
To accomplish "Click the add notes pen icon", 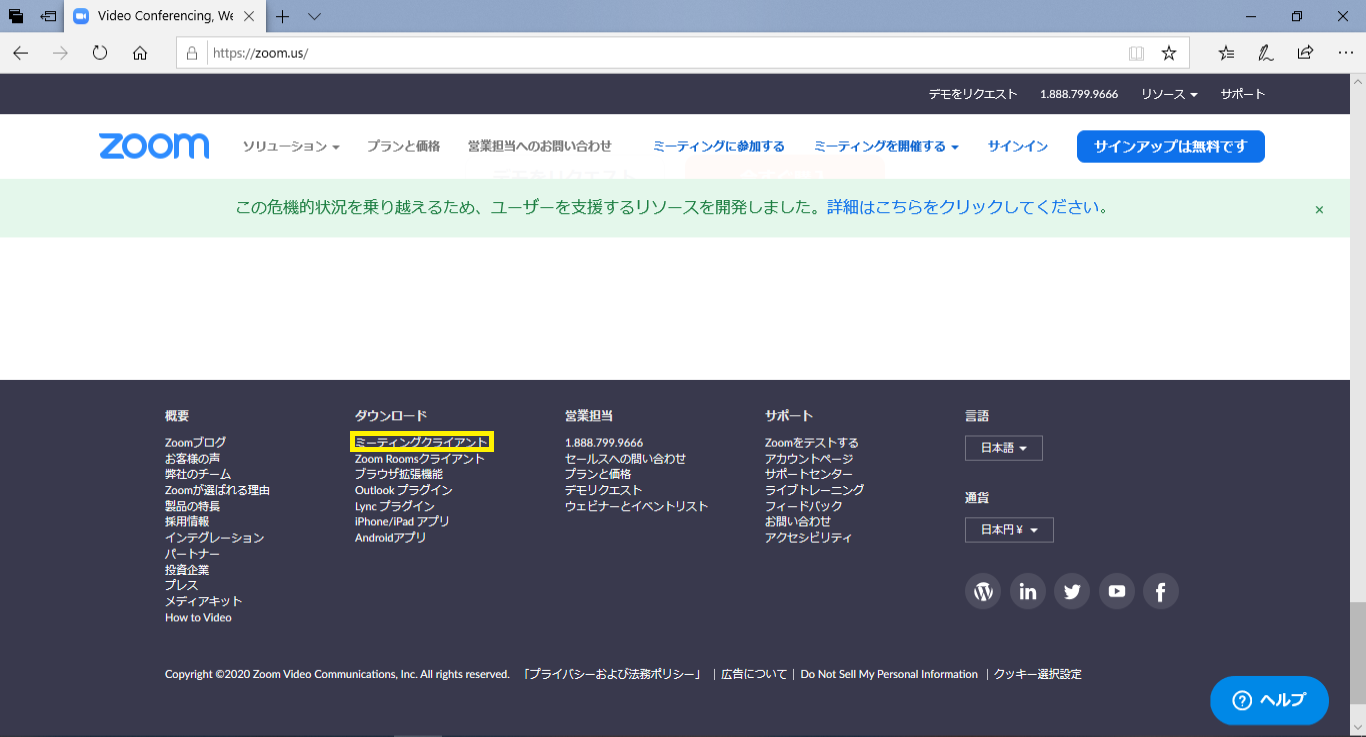I will coord(1266,53).
